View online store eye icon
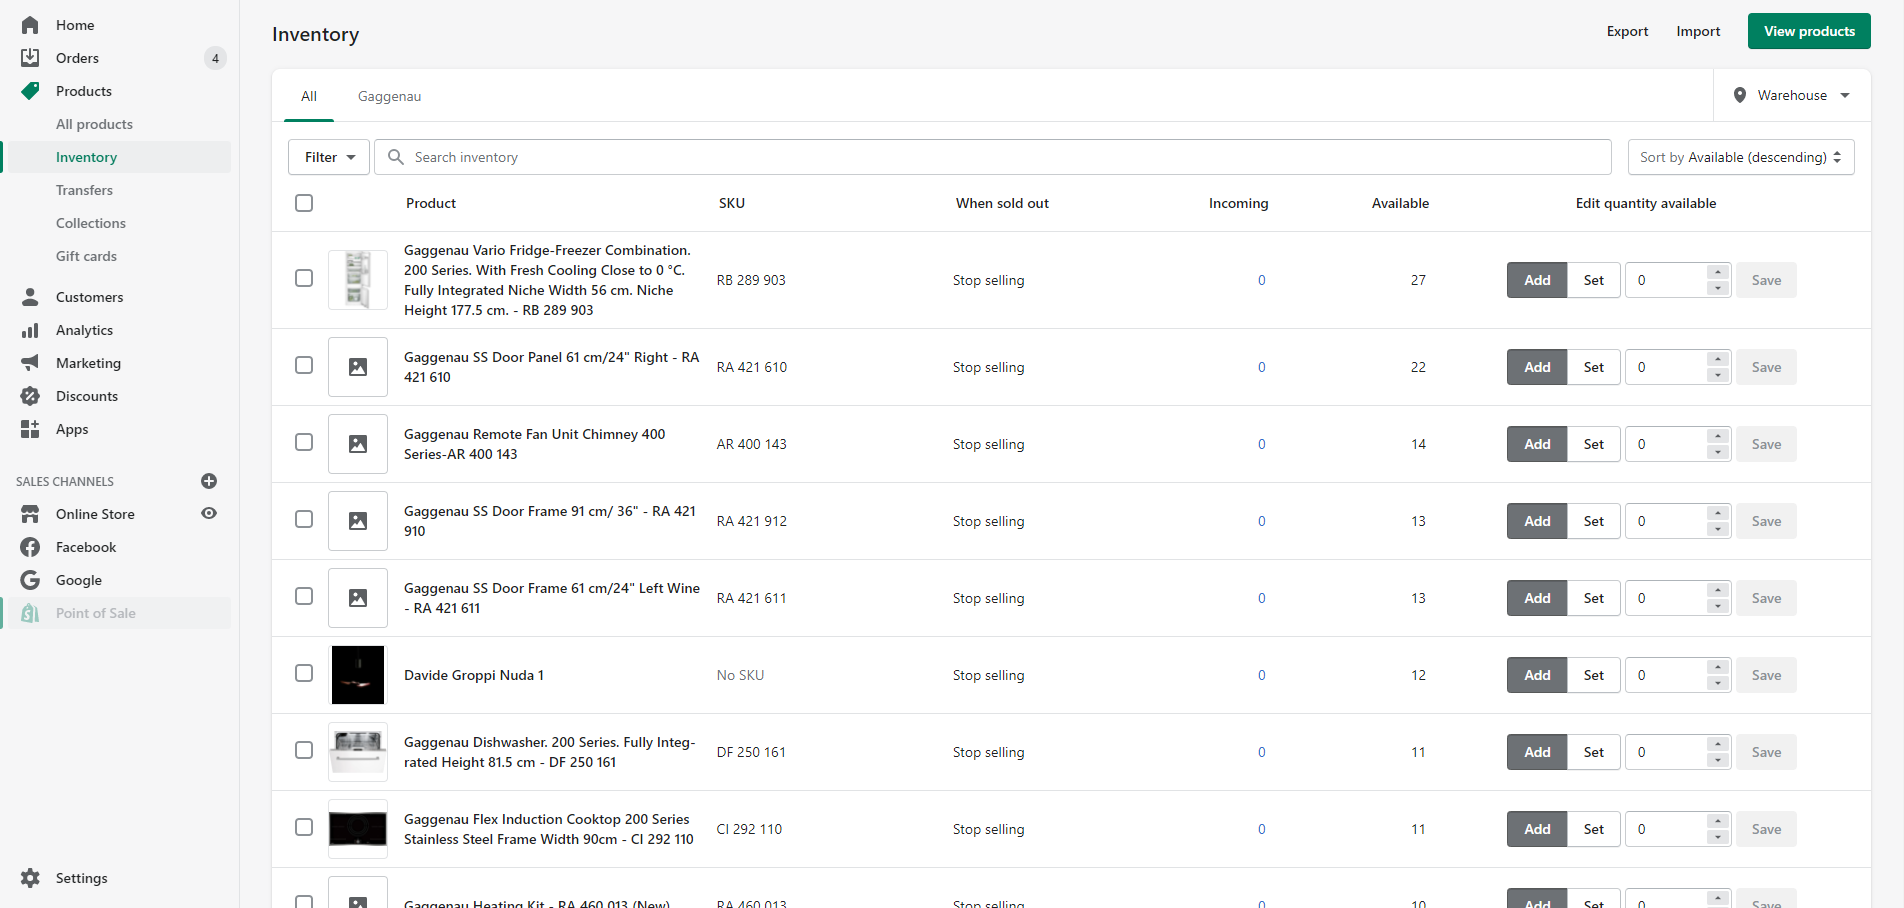This screenshot has height=908, width=1904. click(209, 513)
